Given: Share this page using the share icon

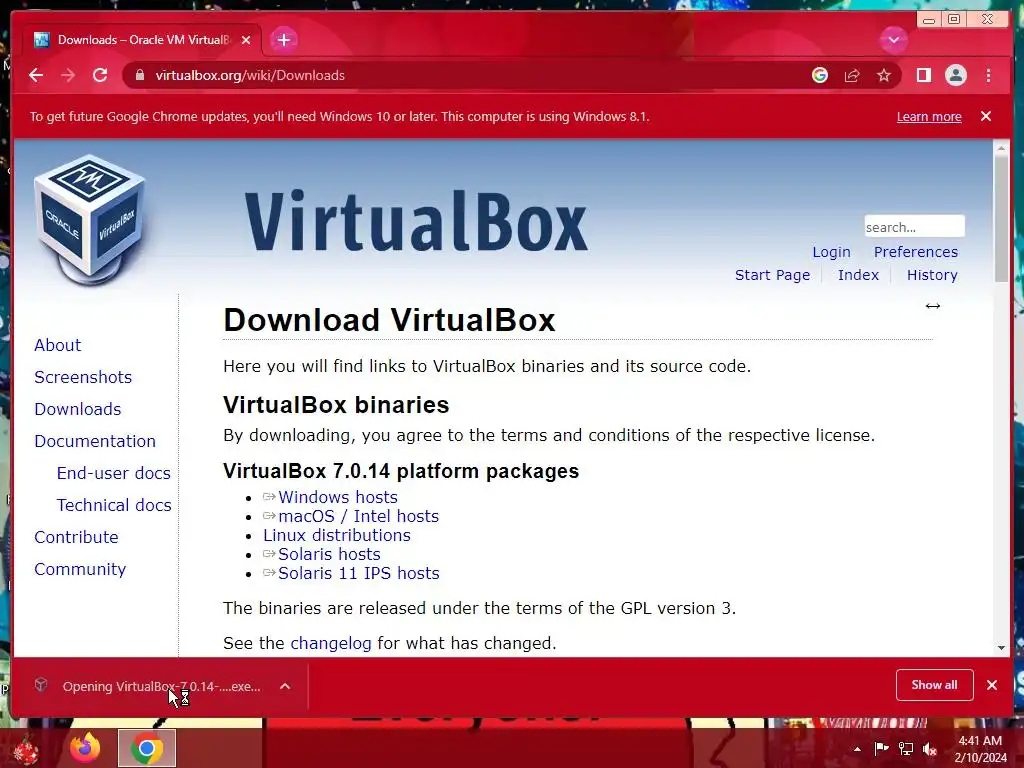Looking at the screenshot, I should tap(852, 75).
